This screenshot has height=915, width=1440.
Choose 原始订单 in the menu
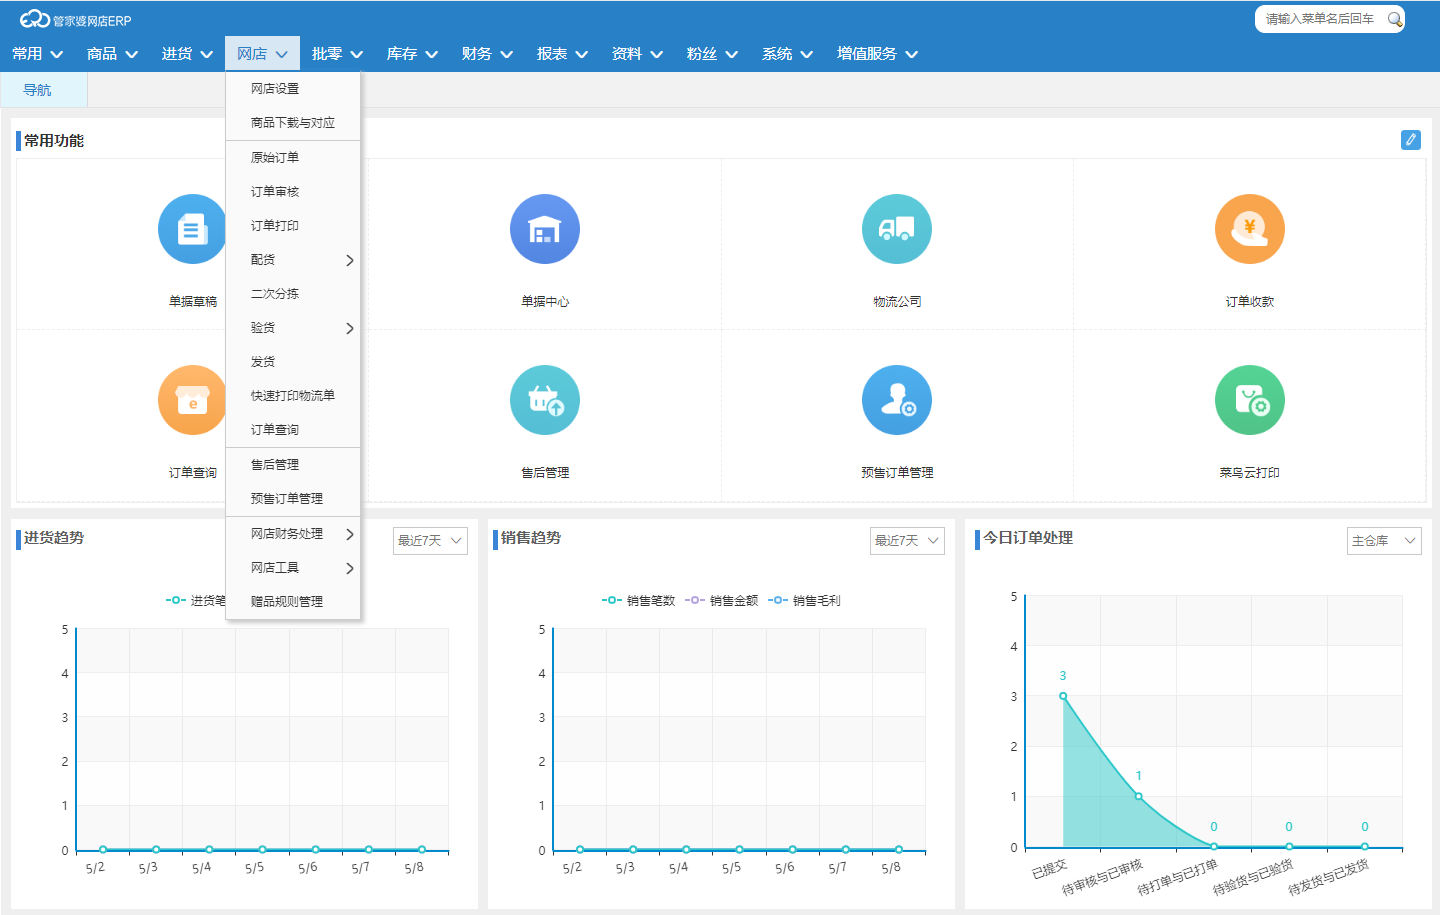coord(293,158)
